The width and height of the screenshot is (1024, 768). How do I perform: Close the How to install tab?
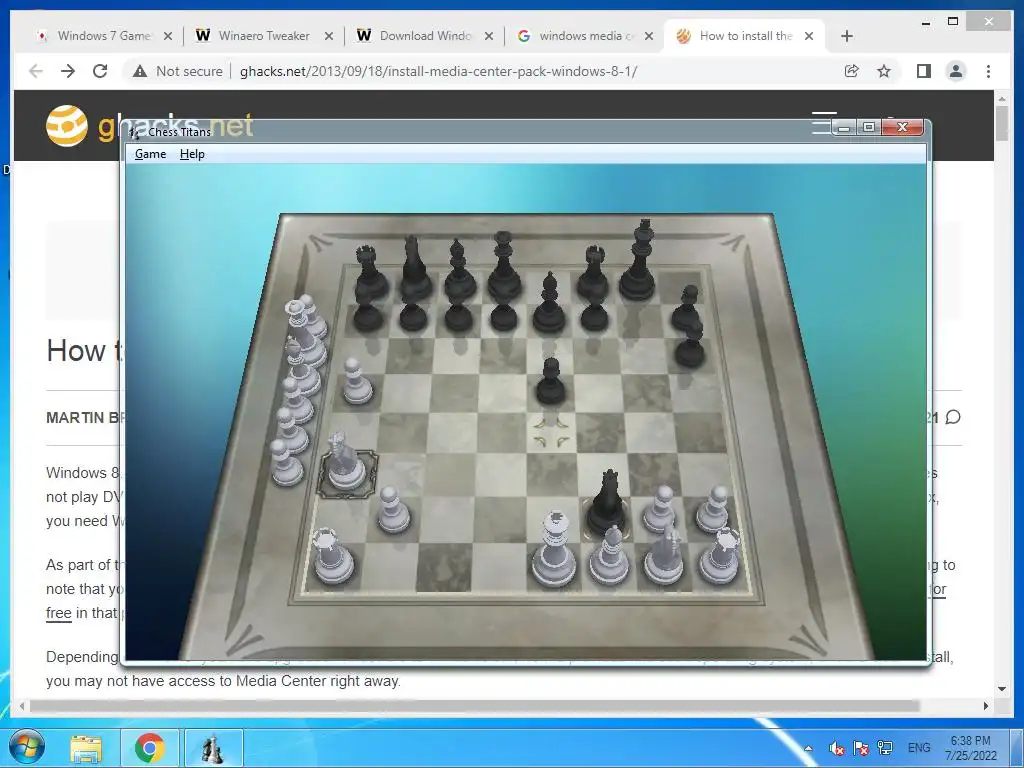pyautogui.click(x=808, y=36)
